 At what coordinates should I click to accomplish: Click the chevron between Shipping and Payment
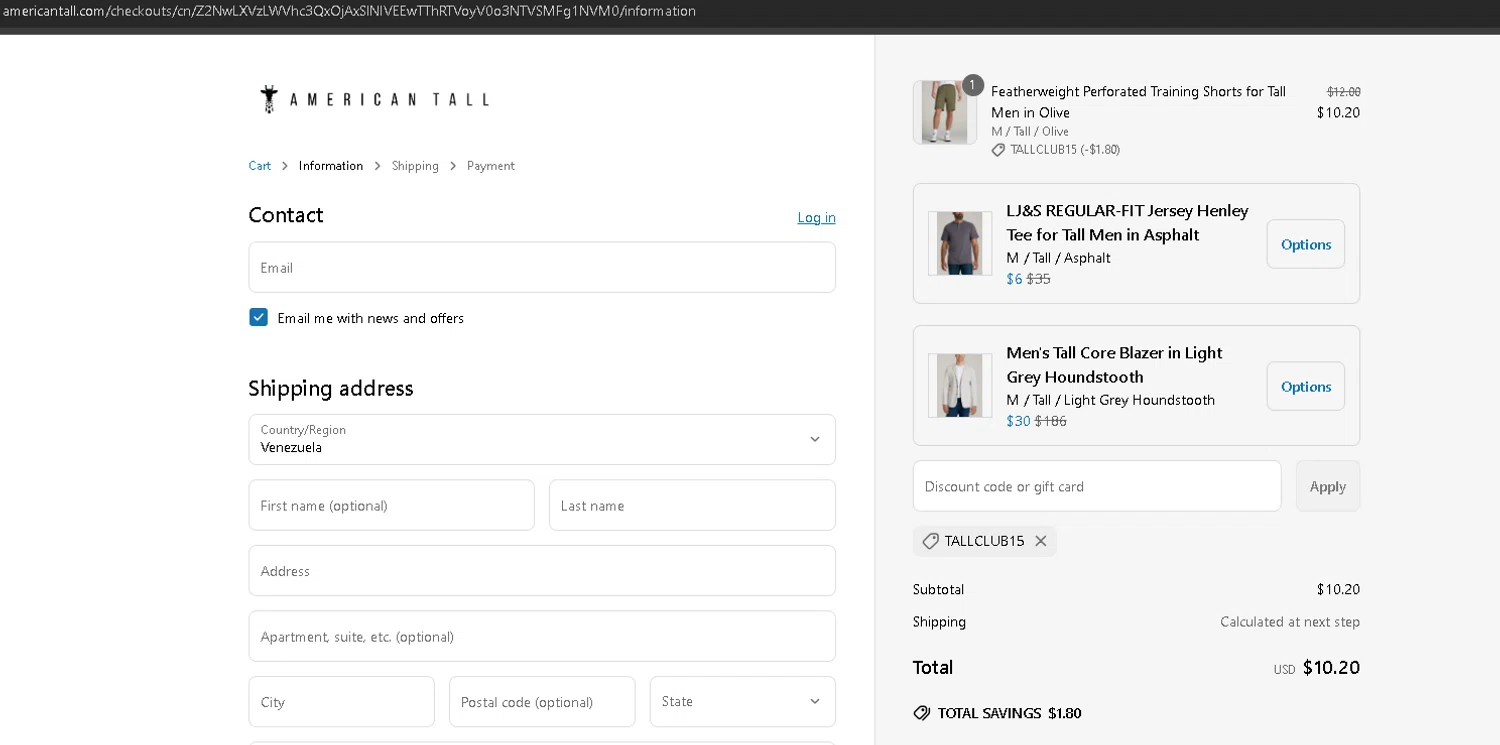[x=453, y=166]
